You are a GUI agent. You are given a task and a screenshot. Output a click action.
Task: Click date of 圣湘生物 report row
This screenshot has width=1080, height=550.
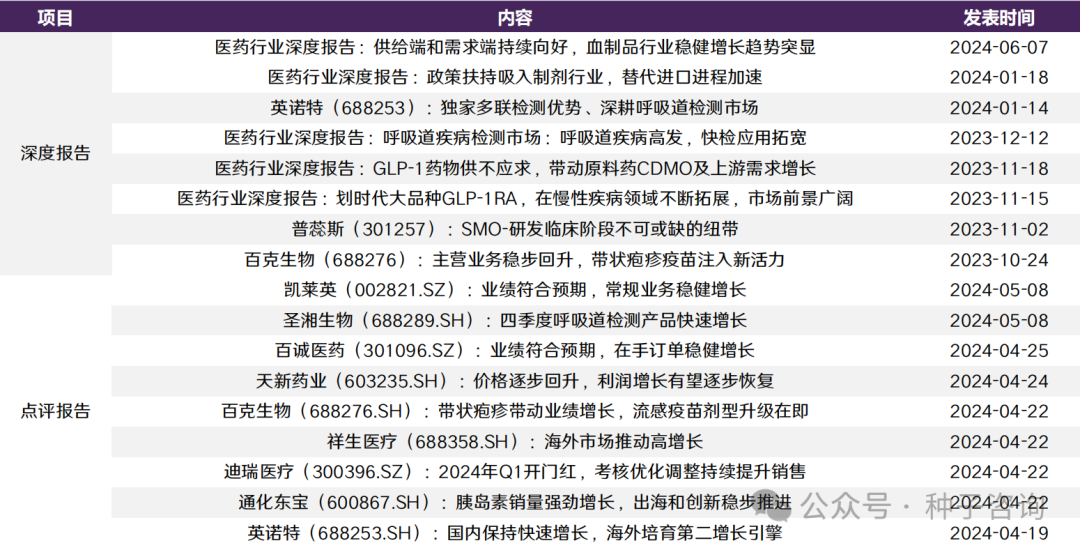[x=999, y=320]
